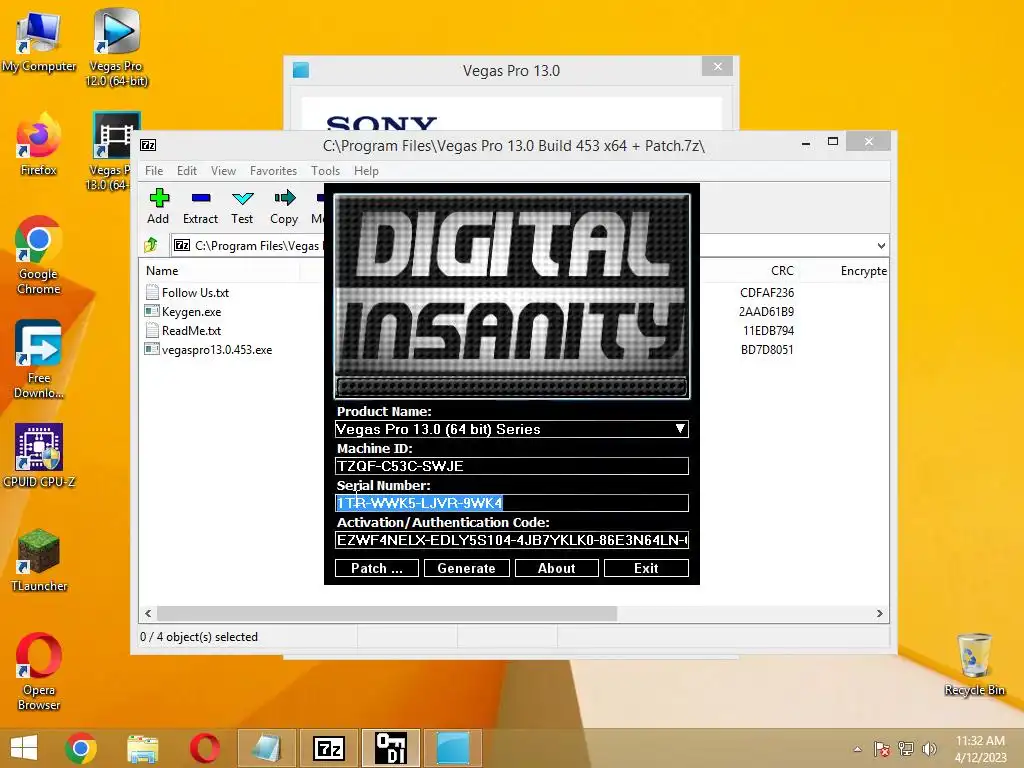
Task: Click the Extract toolbar icon in 7-Zip
Action: tap(200, 206)
